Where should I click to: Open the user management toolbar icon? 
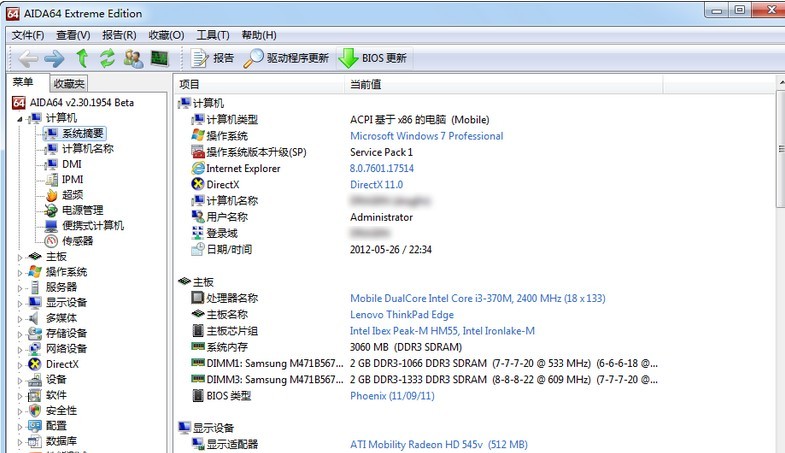coord(133,59)
